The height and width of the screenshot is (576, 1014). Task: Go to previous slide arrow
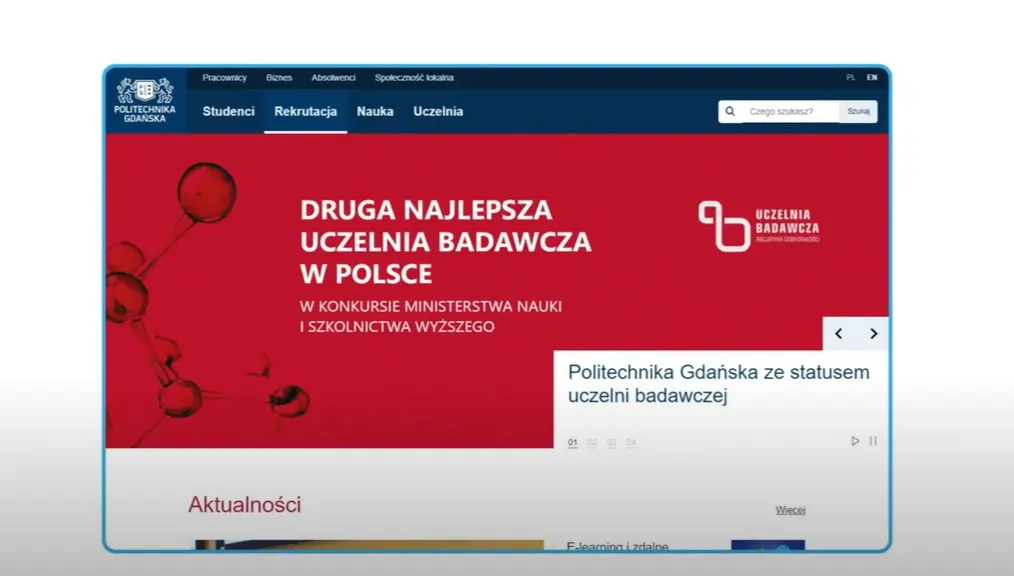click(x=839, y=334)
